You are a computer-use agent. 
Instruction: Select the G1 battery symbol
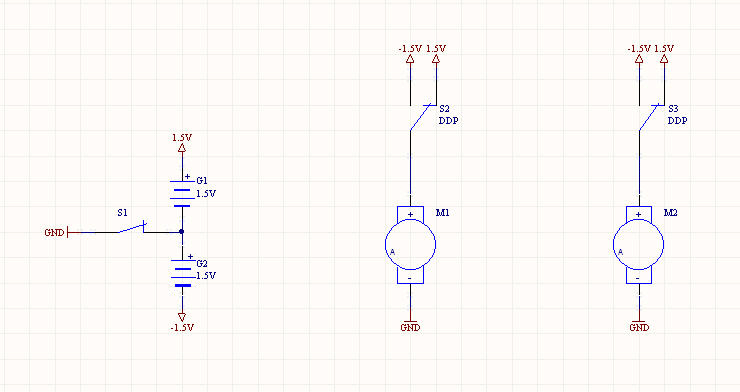point(182,193)
